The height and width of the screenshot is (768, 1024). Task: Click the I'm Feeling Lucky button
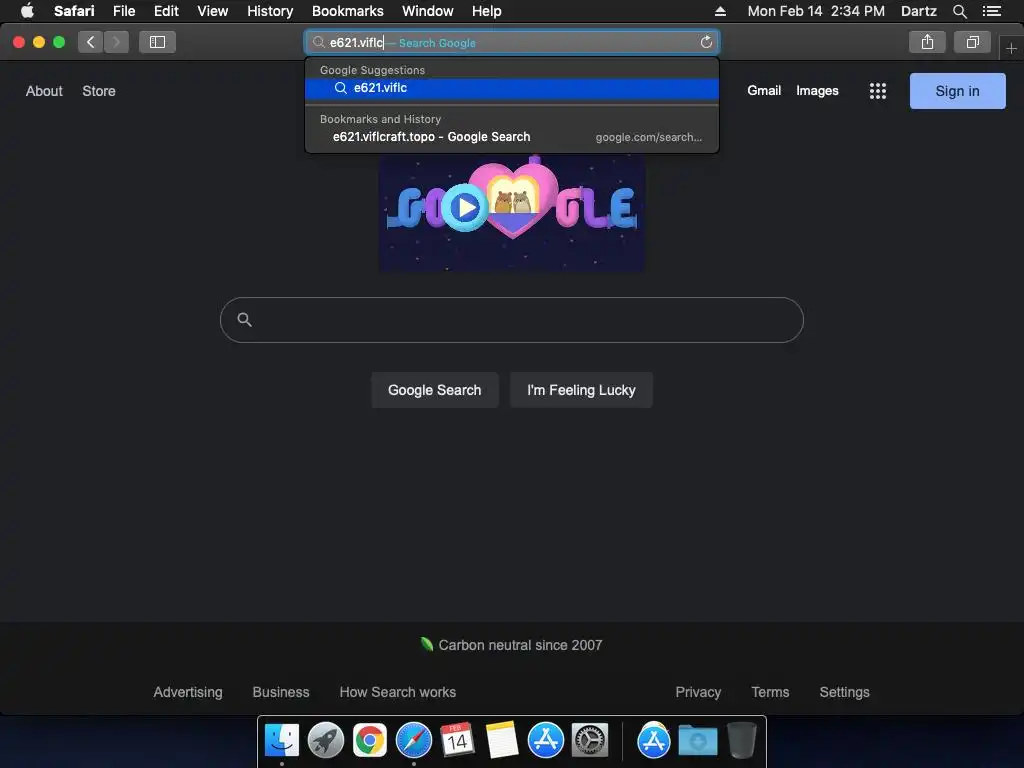(581, 390)
